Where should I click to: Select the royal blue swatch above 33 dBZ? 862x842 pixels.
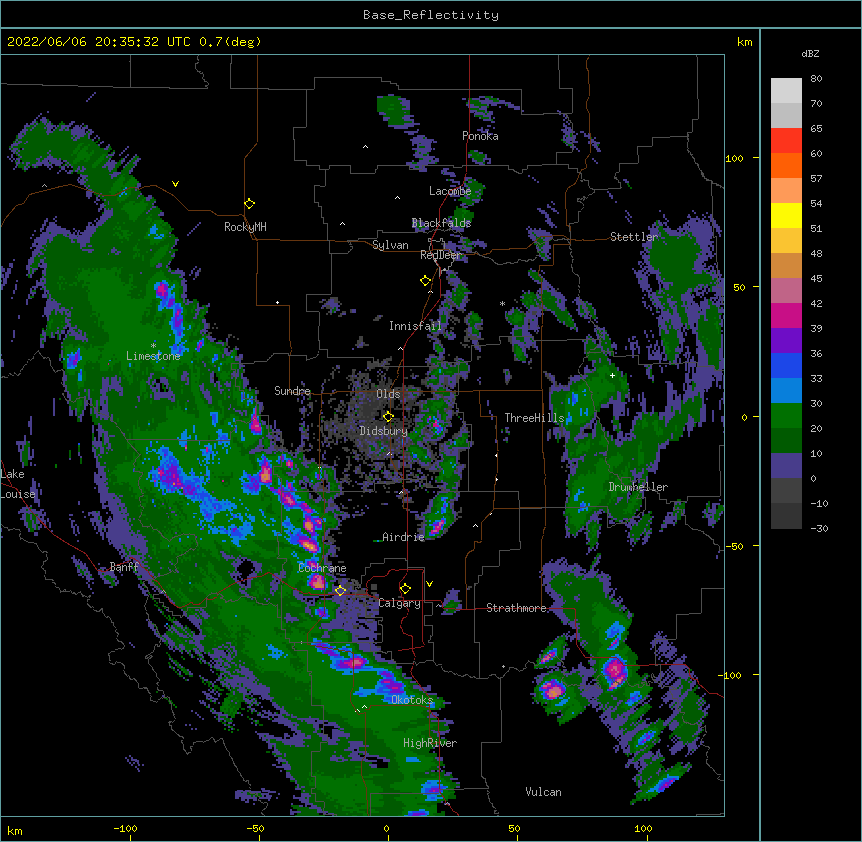786,365
